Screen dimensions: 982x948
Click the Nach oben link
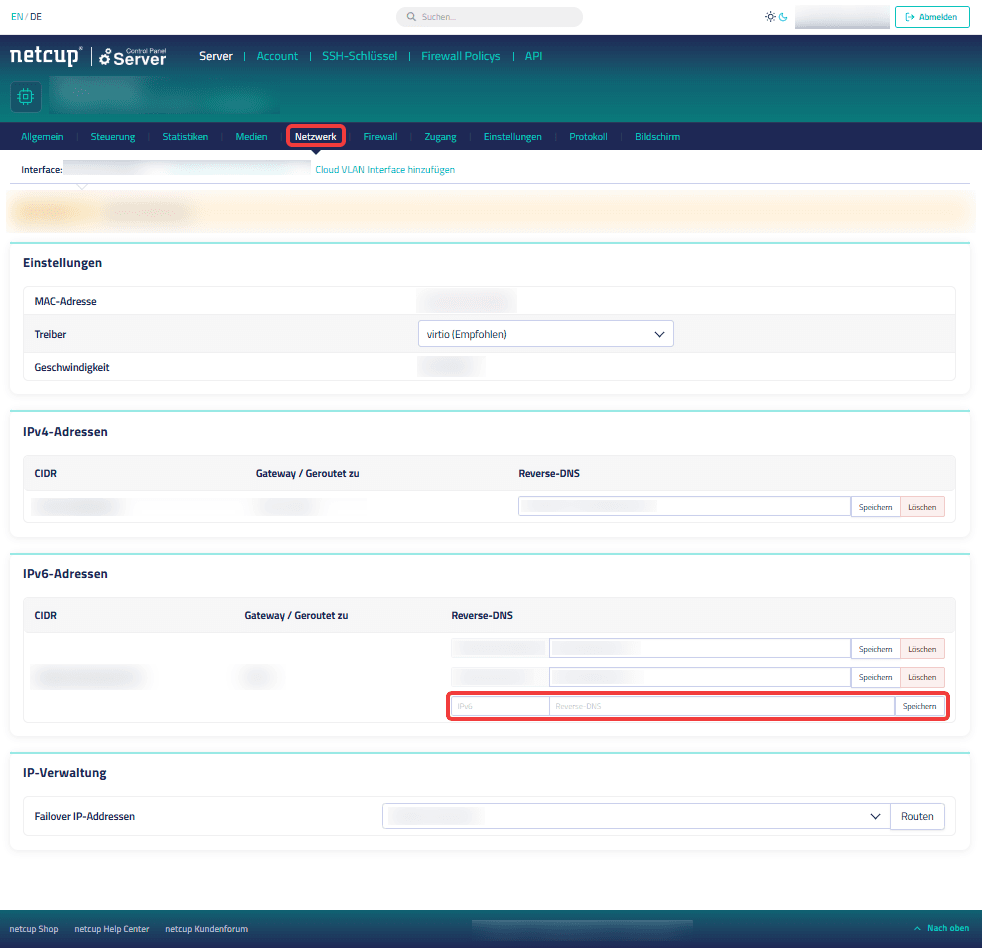click(948, 928)
